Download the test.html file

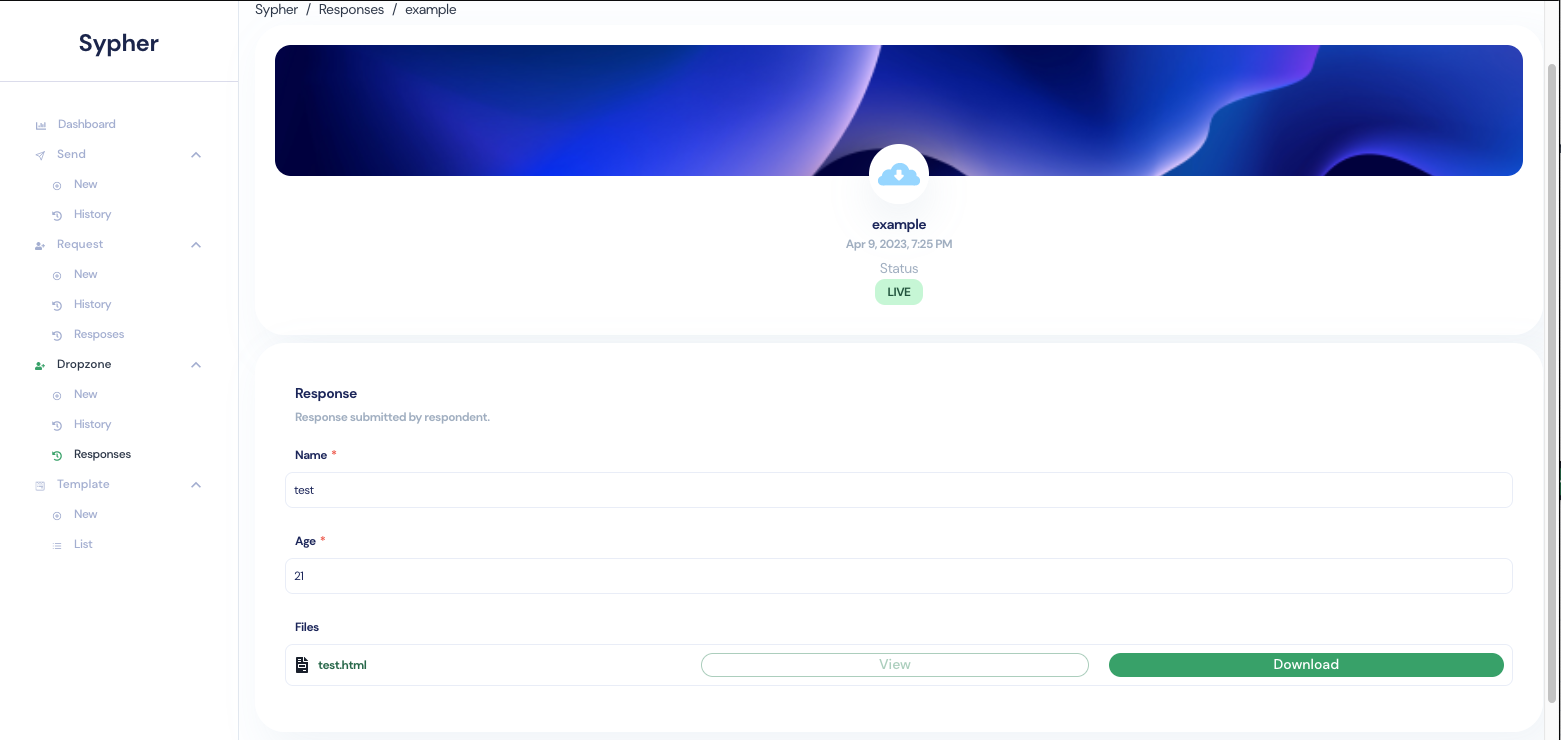(x=1306, y=665)
